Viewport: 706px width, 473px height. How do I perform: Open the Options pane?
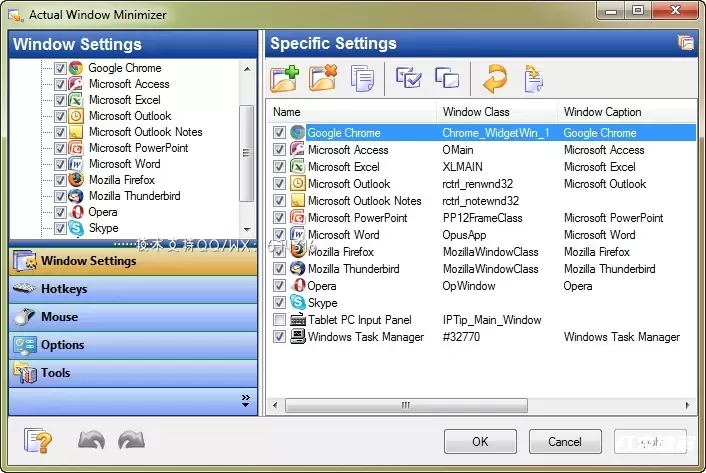[133, 345]
